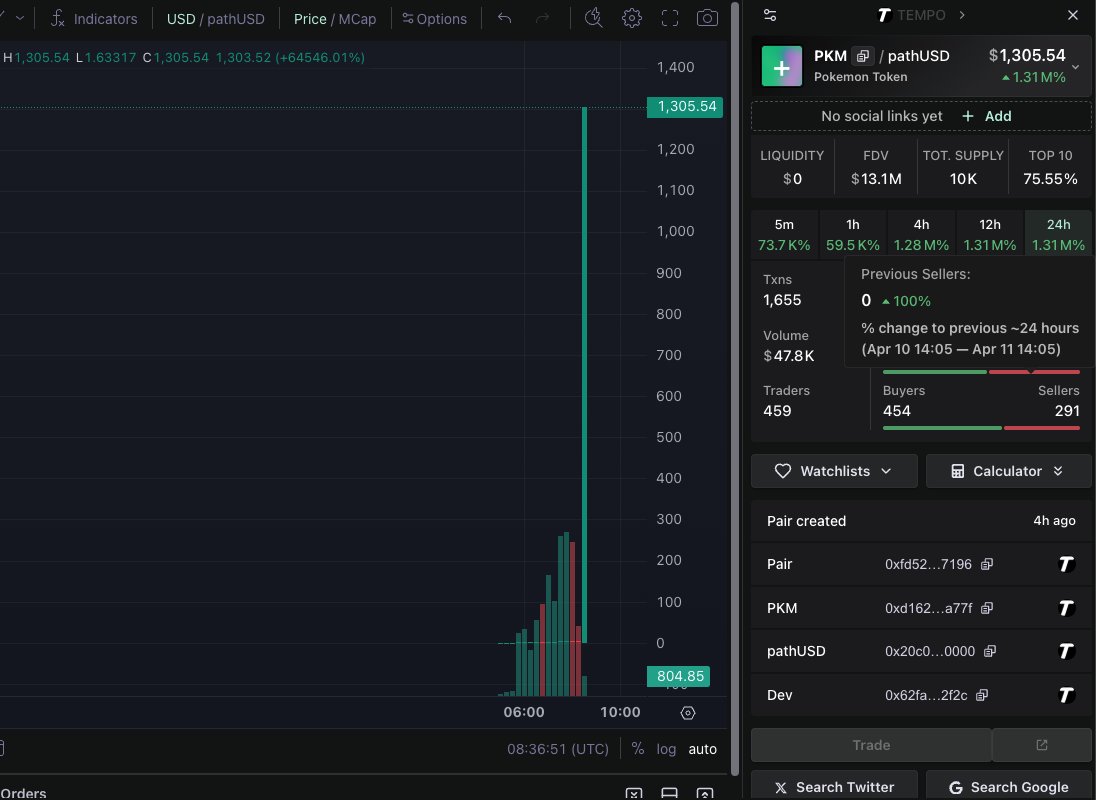
Task: Open the Watchlists dropdown
Action: tap(834, 471)
